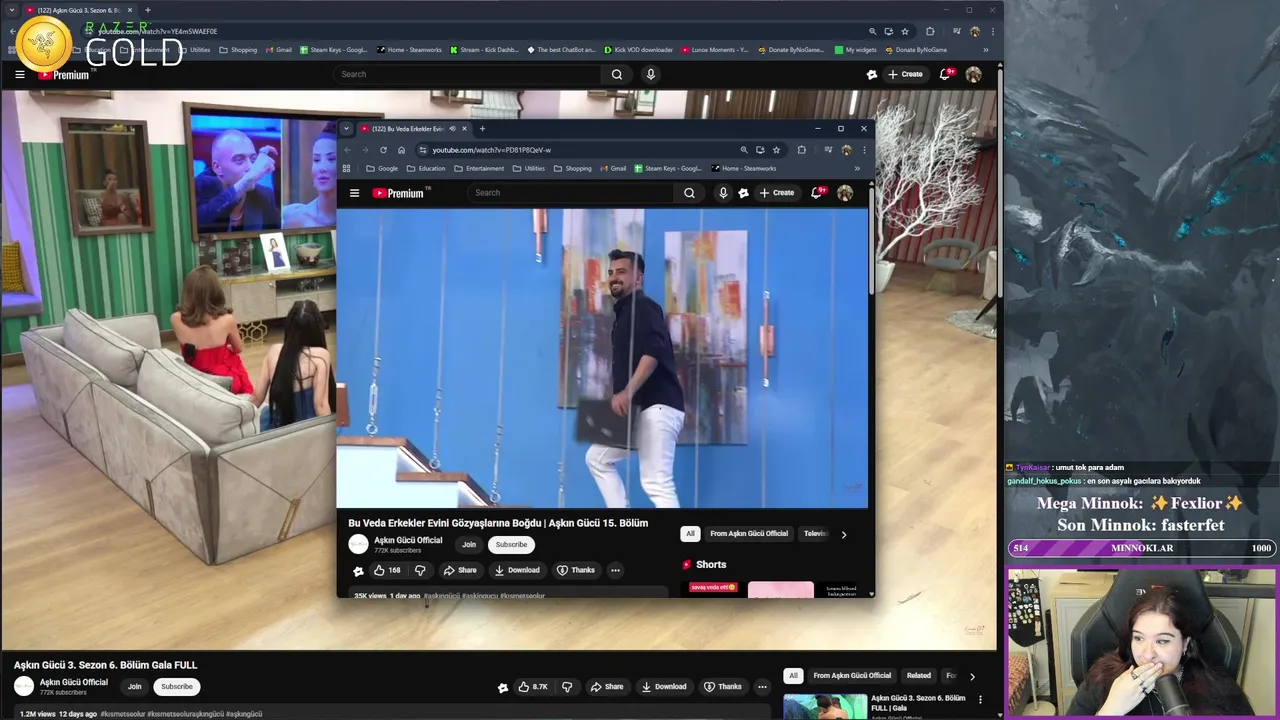Start voice search in the front YouTube window
The height and width of the screenshot is (720, 1280).
click(723, 193)
